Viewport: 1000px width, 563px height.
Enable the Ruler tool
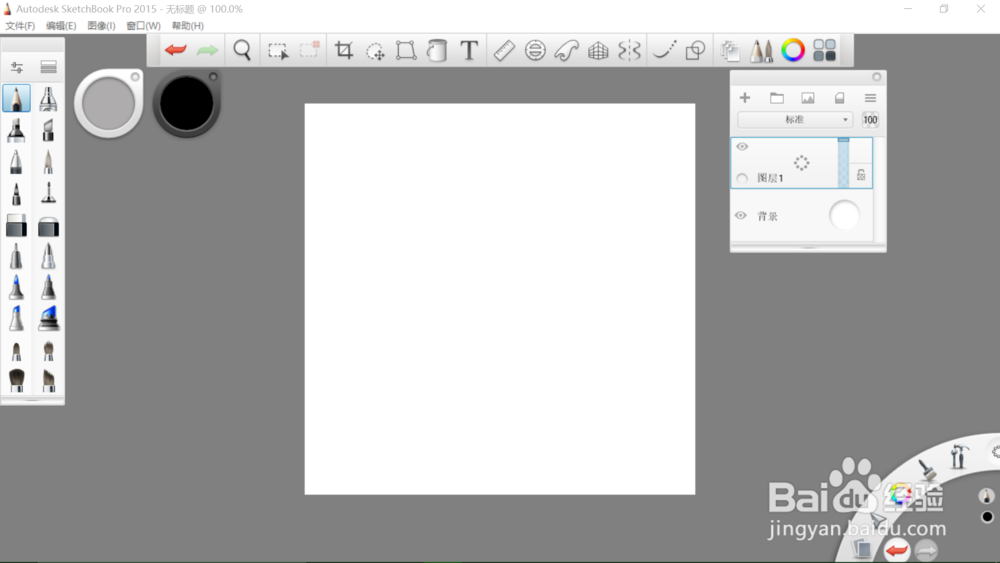tap(504, 50)
